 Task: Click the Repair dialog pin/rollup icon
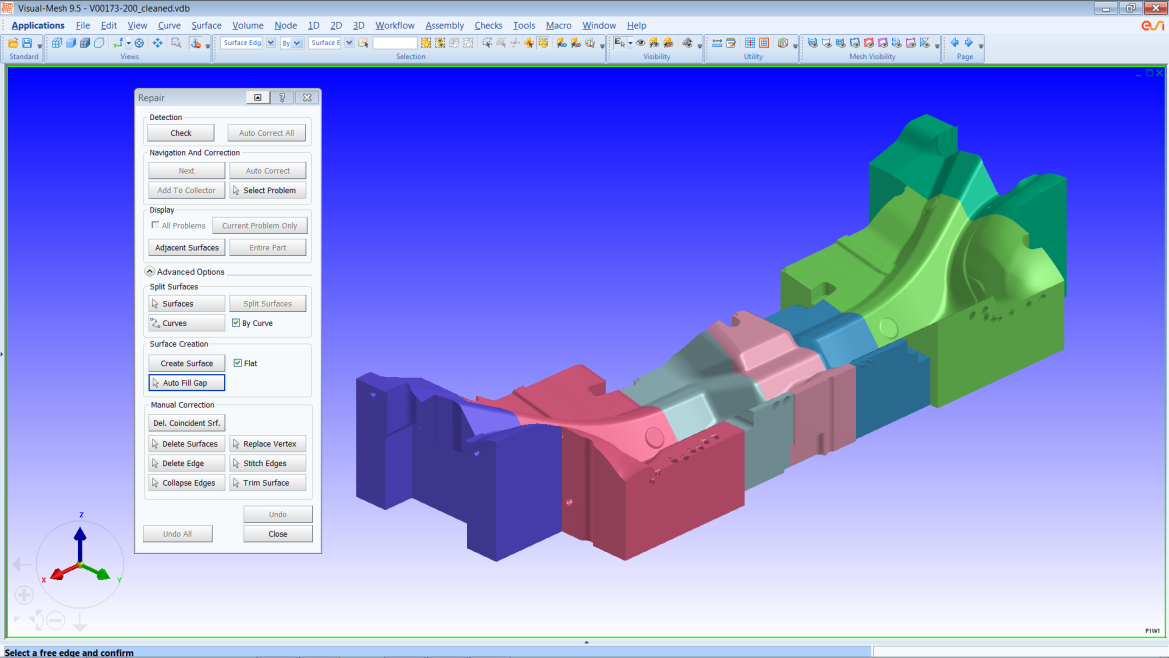click(257, 98)
